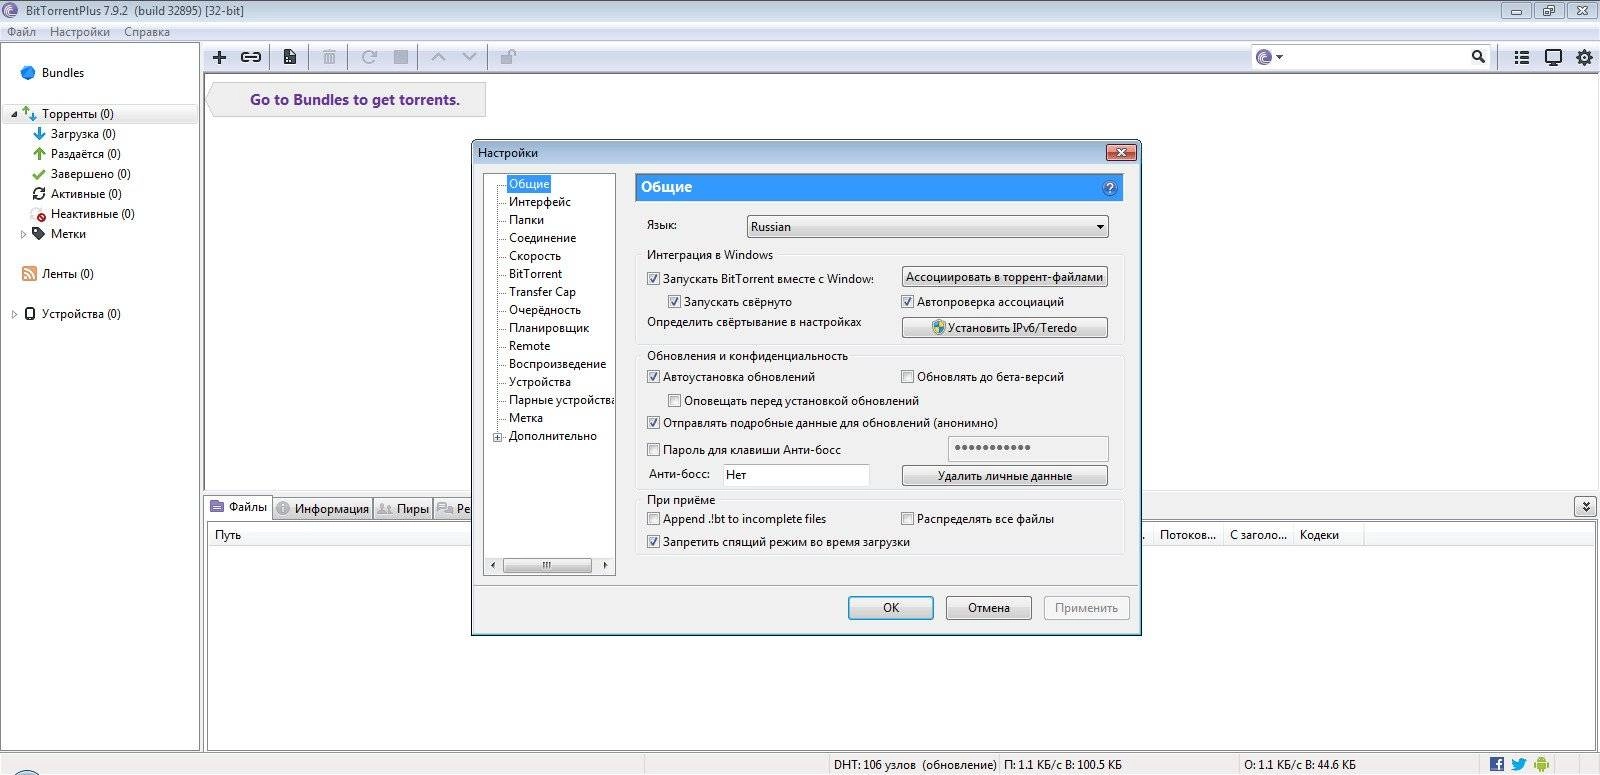This screenshot has height=775, width=1600.
Task: Open the Файл menu
Action: pos(21,32)
